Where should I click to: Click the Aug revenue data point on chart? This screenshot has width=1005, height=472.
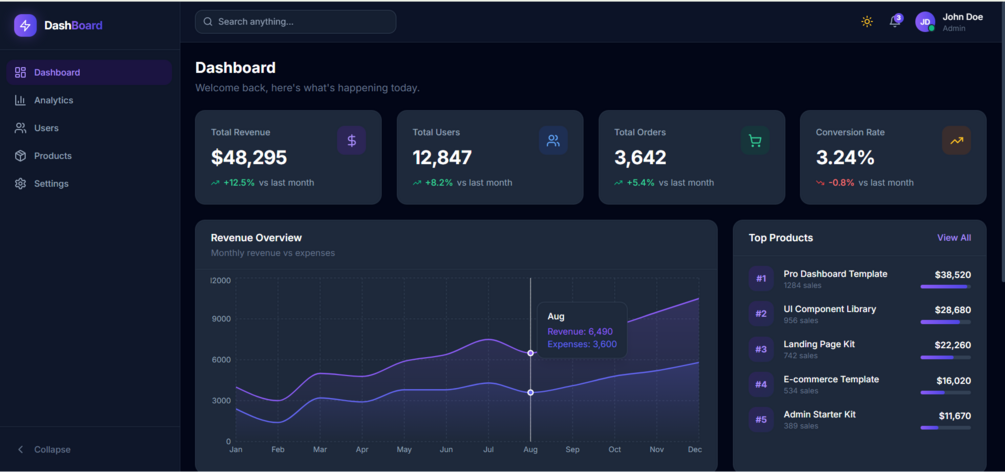click(x=530, y=353)
